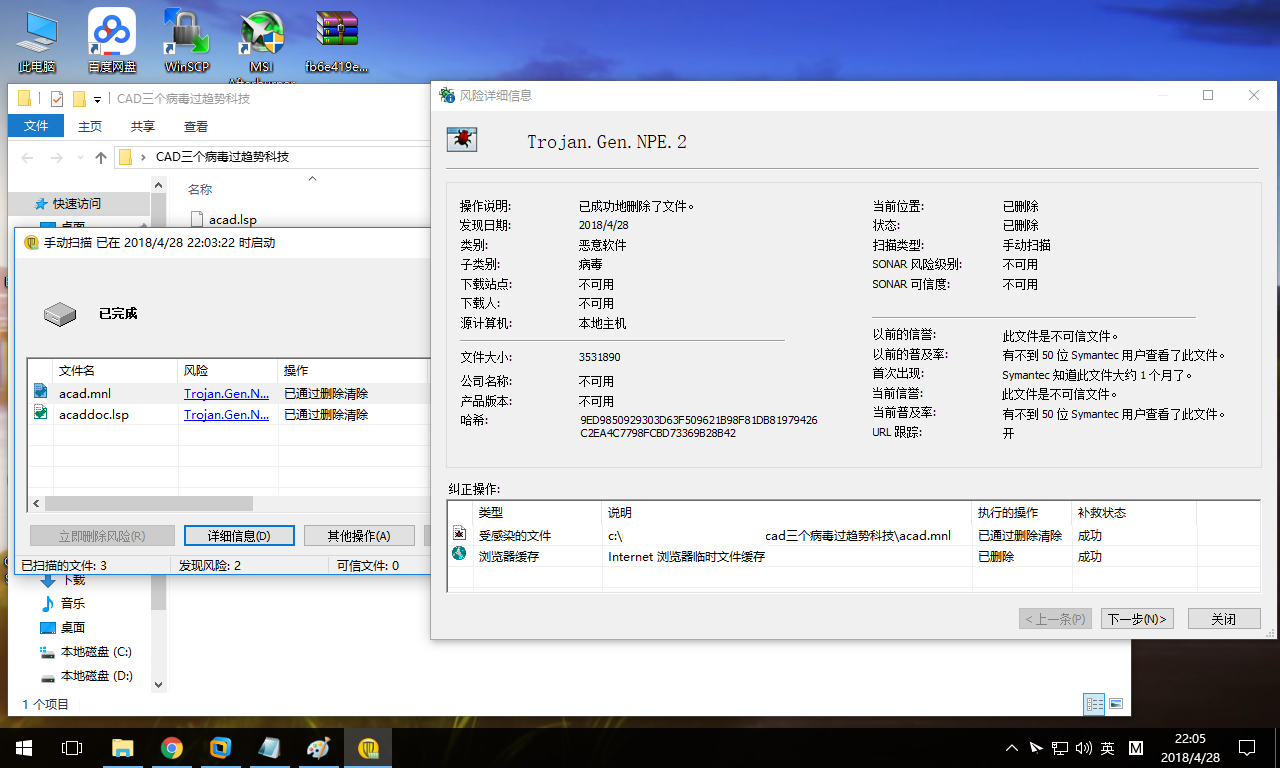The height and width of the screenshot is (768, 1280).
Task: Open the Notepad taskbar icon
Action: tap(269, 748)
